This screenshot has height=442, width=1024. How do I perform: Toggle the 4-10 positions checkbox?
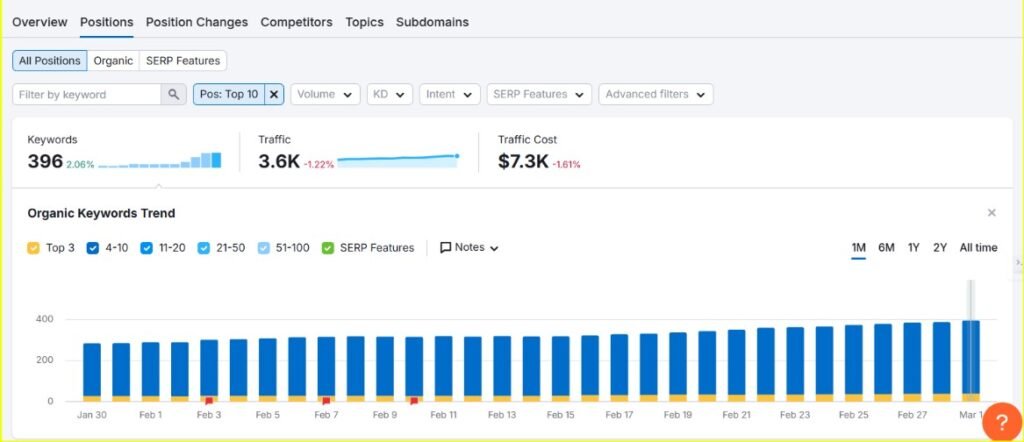(x=93, y=248)
